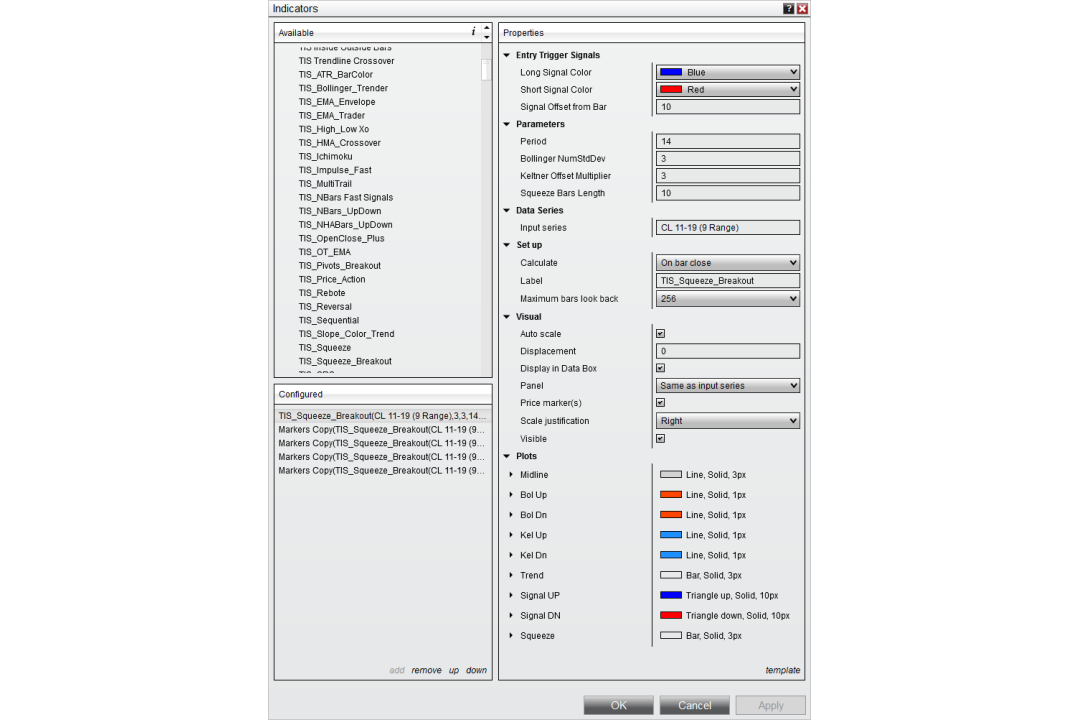
Task: Collapse the Data Series section
Action: pyautogui.click(x=507, y=210)
